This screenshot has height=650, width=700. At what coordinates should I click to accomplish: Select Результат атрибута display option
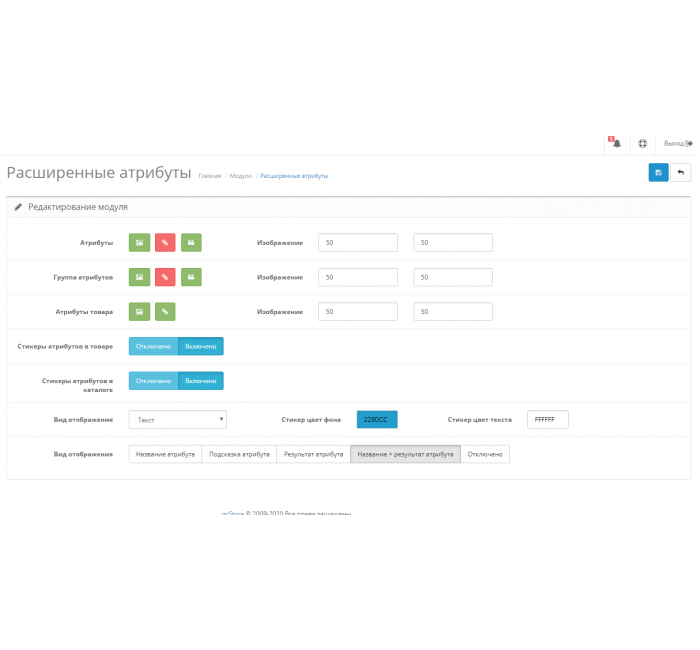pos(313,454)
